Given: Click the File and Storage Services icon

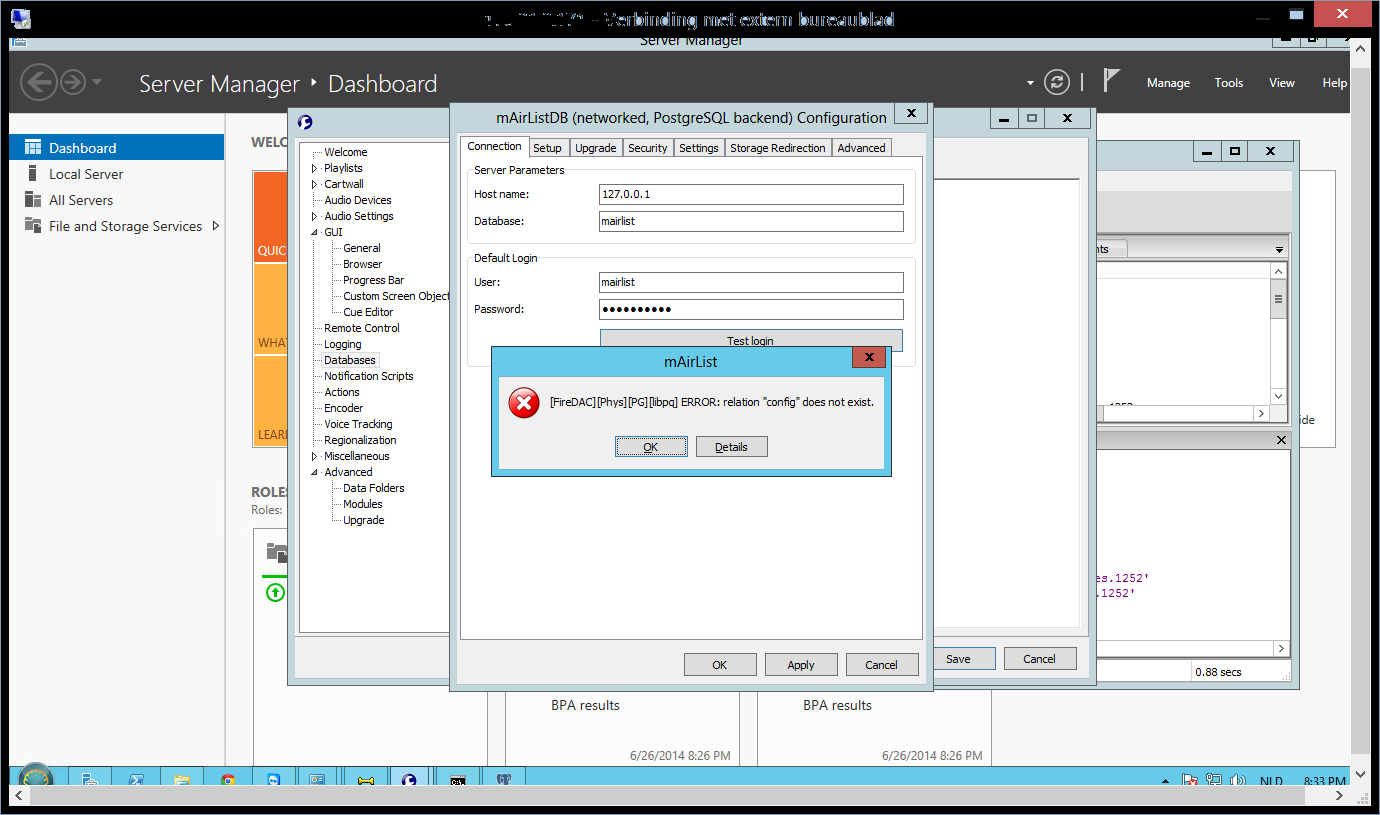Looking at the screenshot, I should (32, 226).
